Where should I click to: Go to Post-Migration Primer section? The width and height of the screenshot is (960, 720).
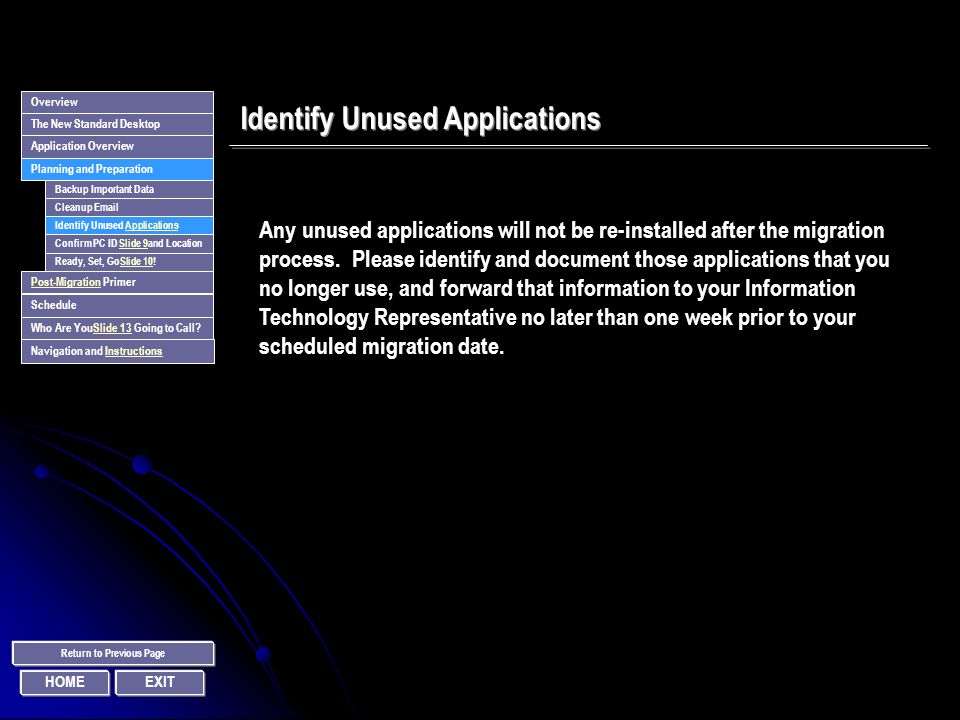tap(118, 282)
